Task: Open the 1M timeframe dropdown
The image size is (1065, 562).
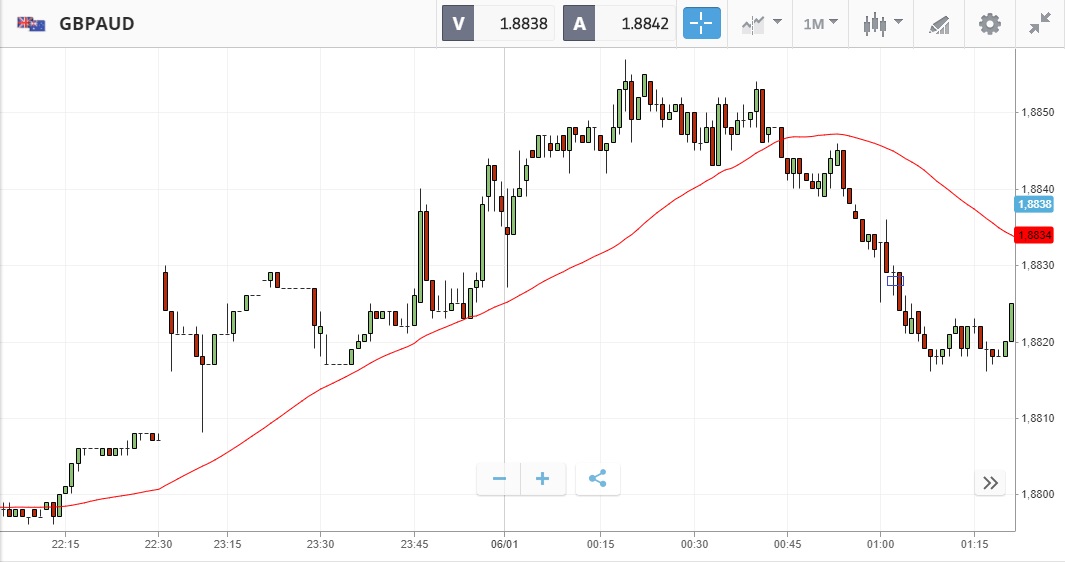Action: (x=820, y=23)
